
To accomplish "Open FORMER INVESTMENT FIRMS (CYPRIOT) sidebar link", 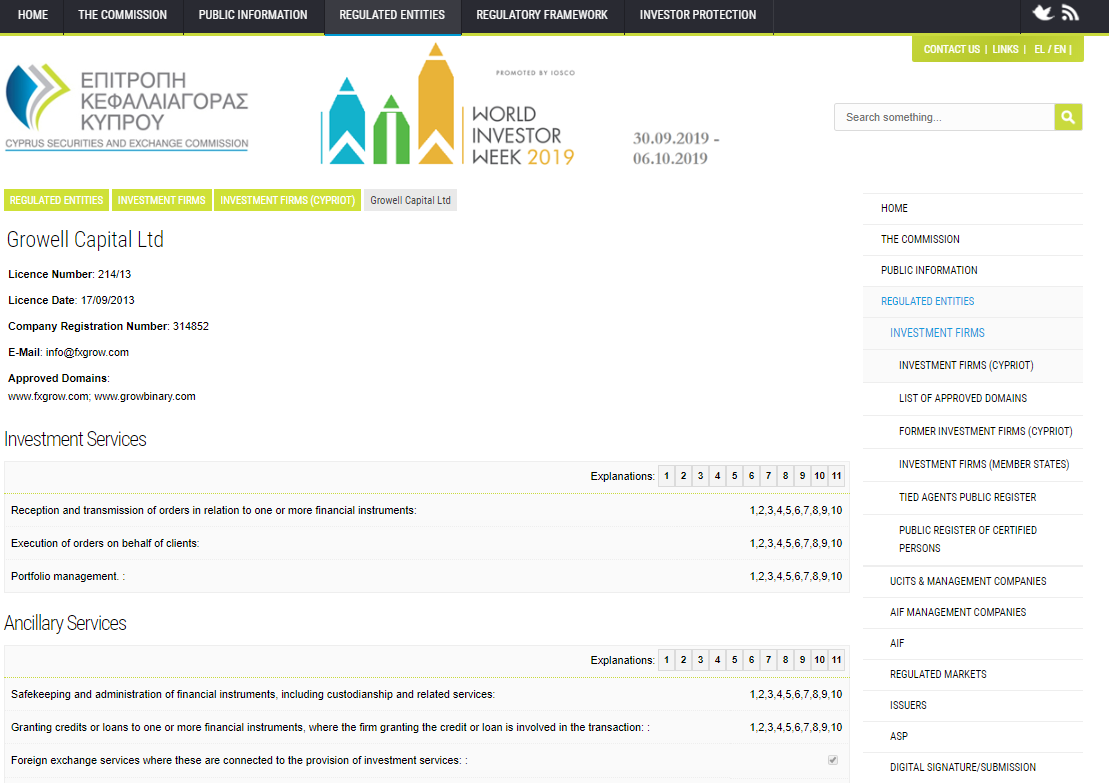I will coord(972,431).
